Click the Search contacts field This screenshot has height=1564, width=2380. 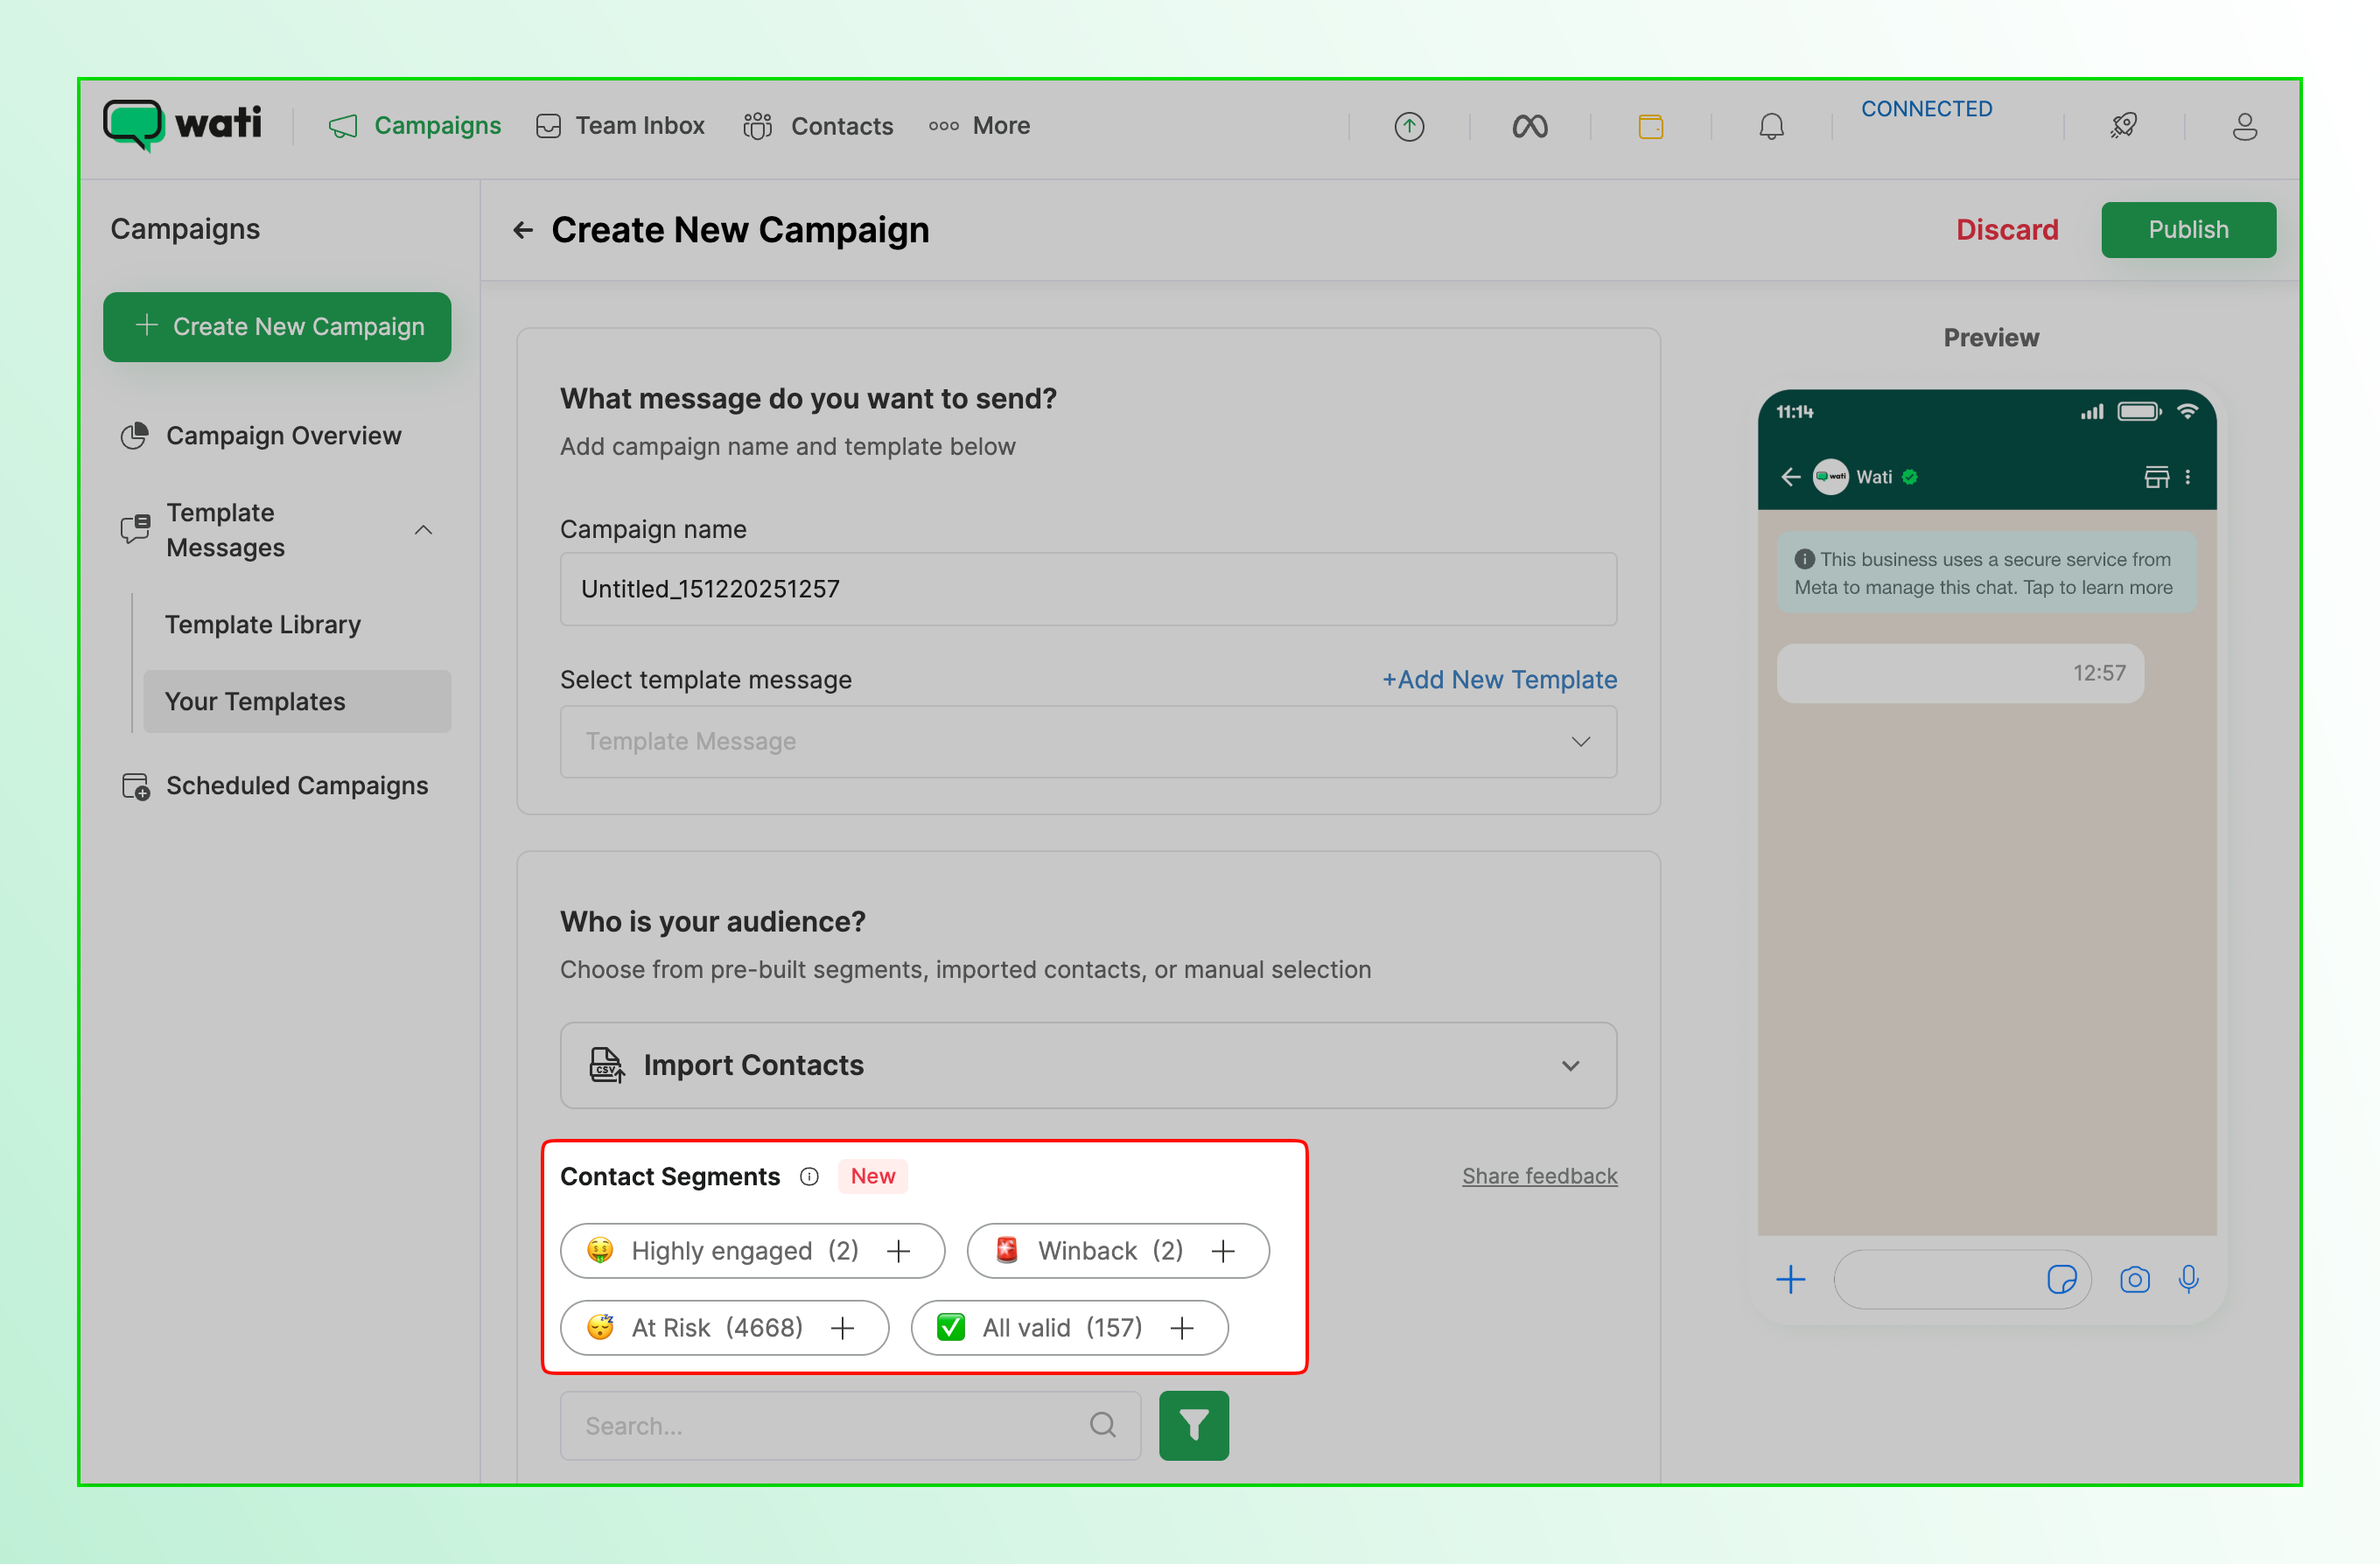(x=850, y=1426)
